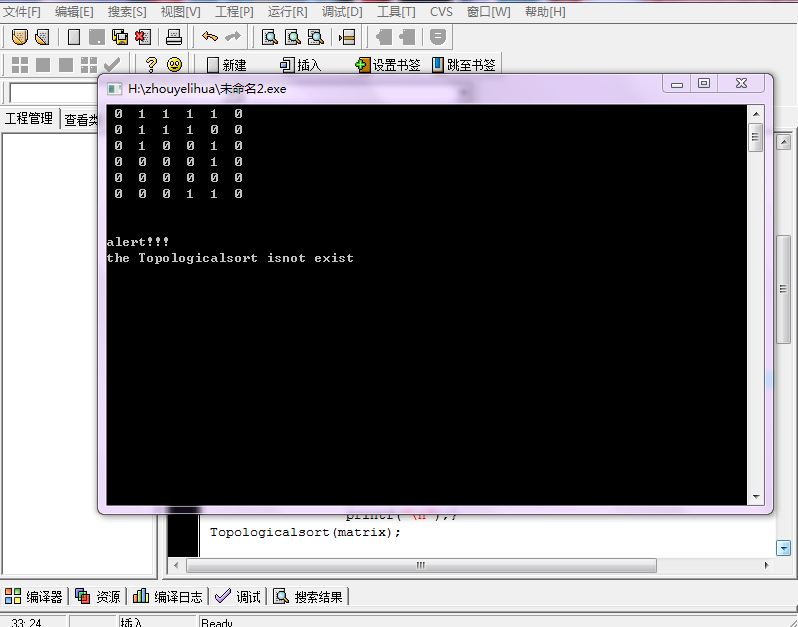Click the save file icon
The height and width of the screenshot is (627, 798).
pyautogui.click(x=97, y=37)
